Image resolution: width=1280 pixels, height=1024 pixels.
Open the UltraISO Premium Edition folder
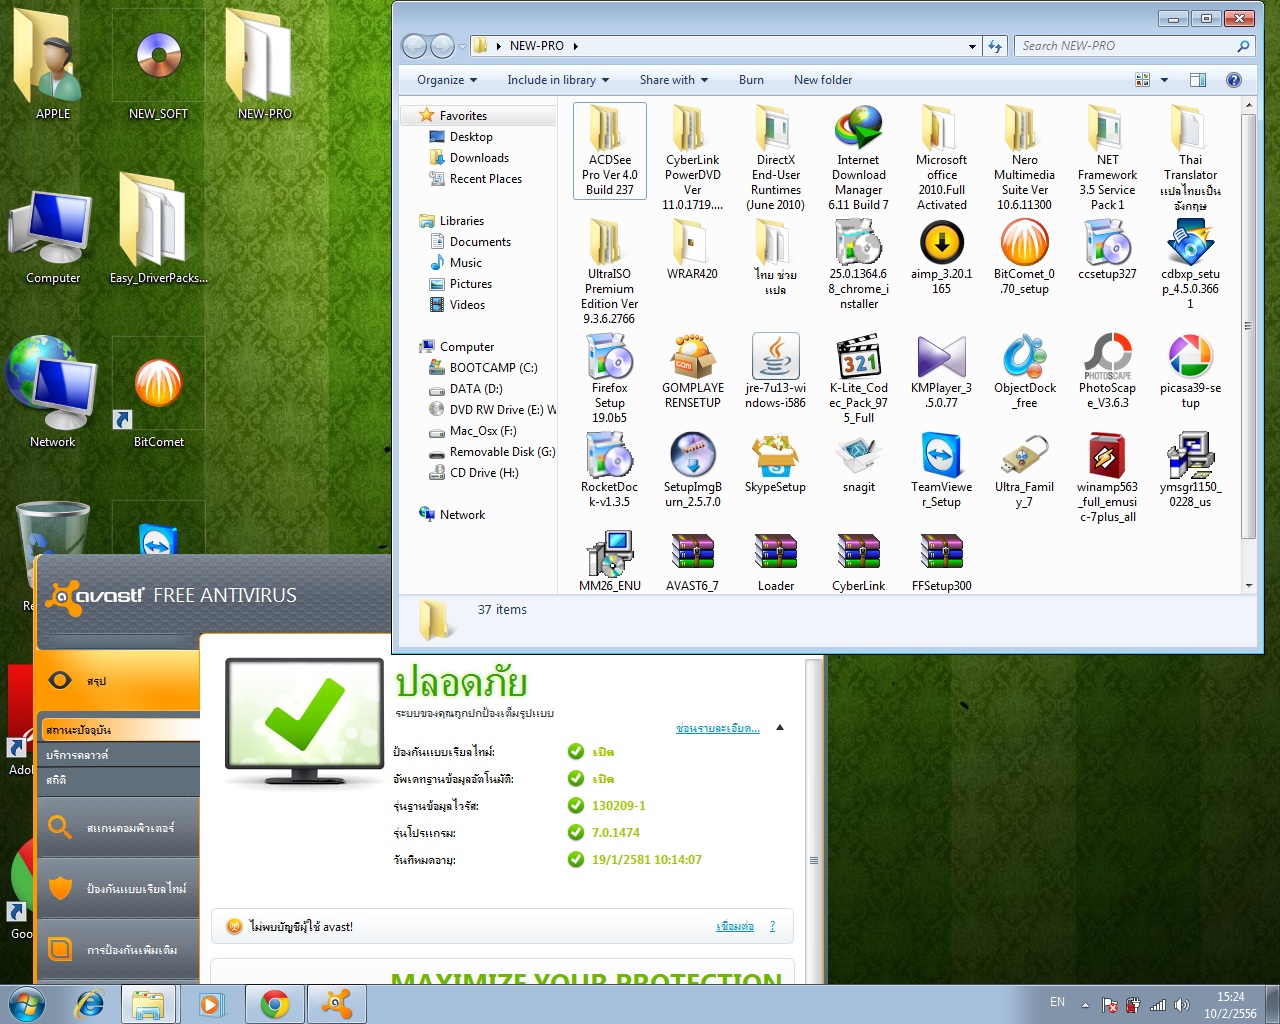[x=610, y=272]
